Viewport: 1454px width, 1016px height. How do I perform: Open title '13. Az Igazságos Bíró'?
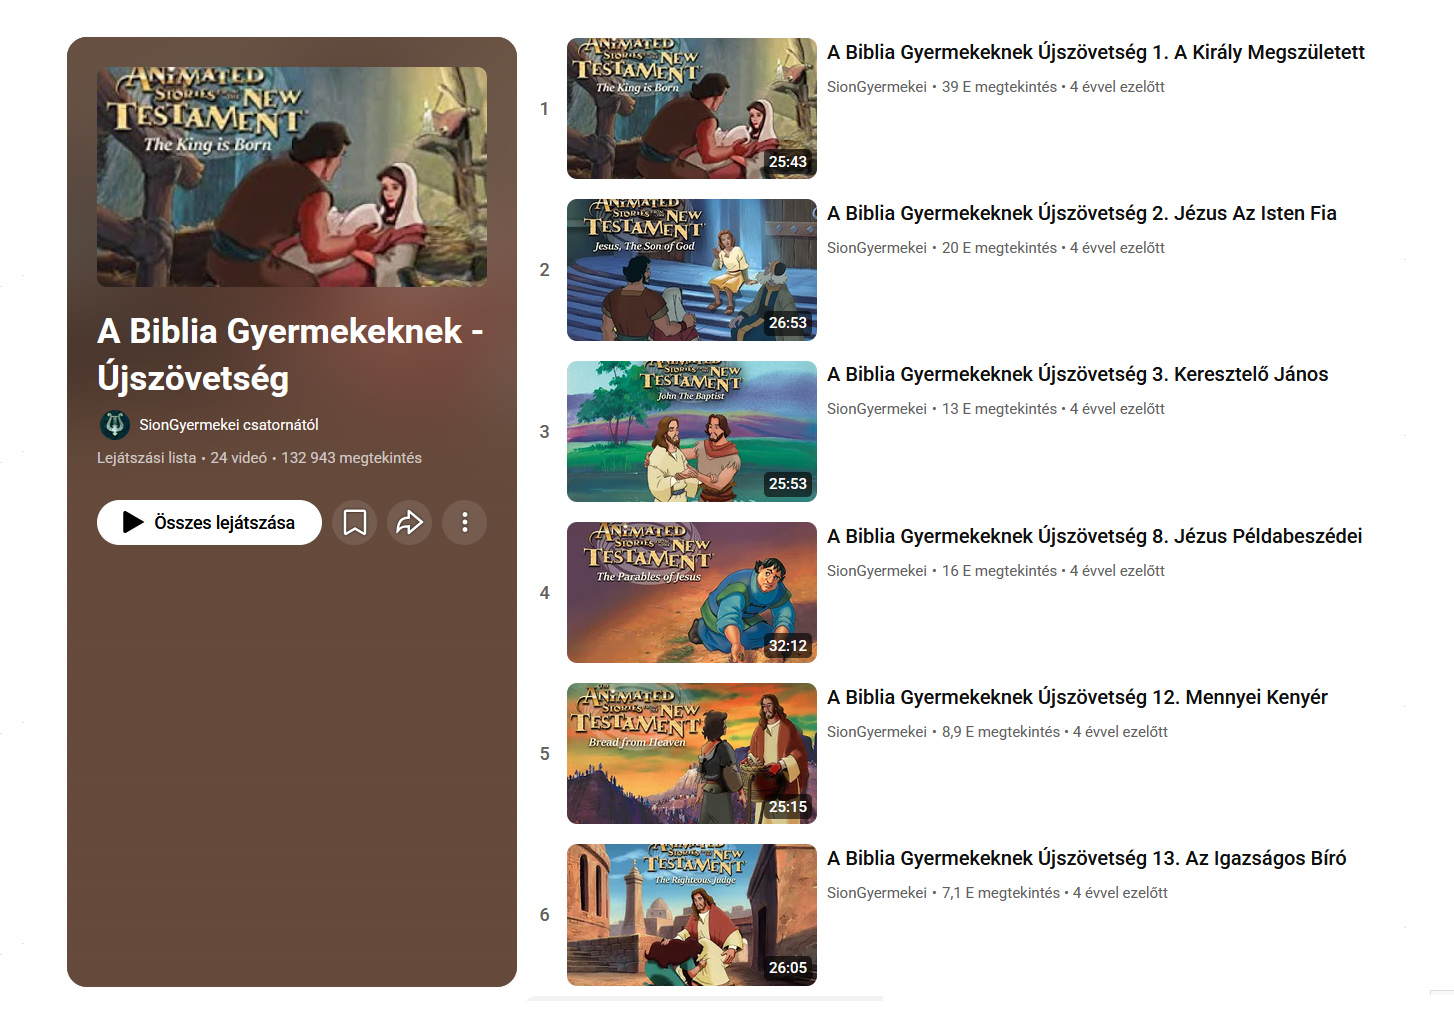(x=1086, y=858)
